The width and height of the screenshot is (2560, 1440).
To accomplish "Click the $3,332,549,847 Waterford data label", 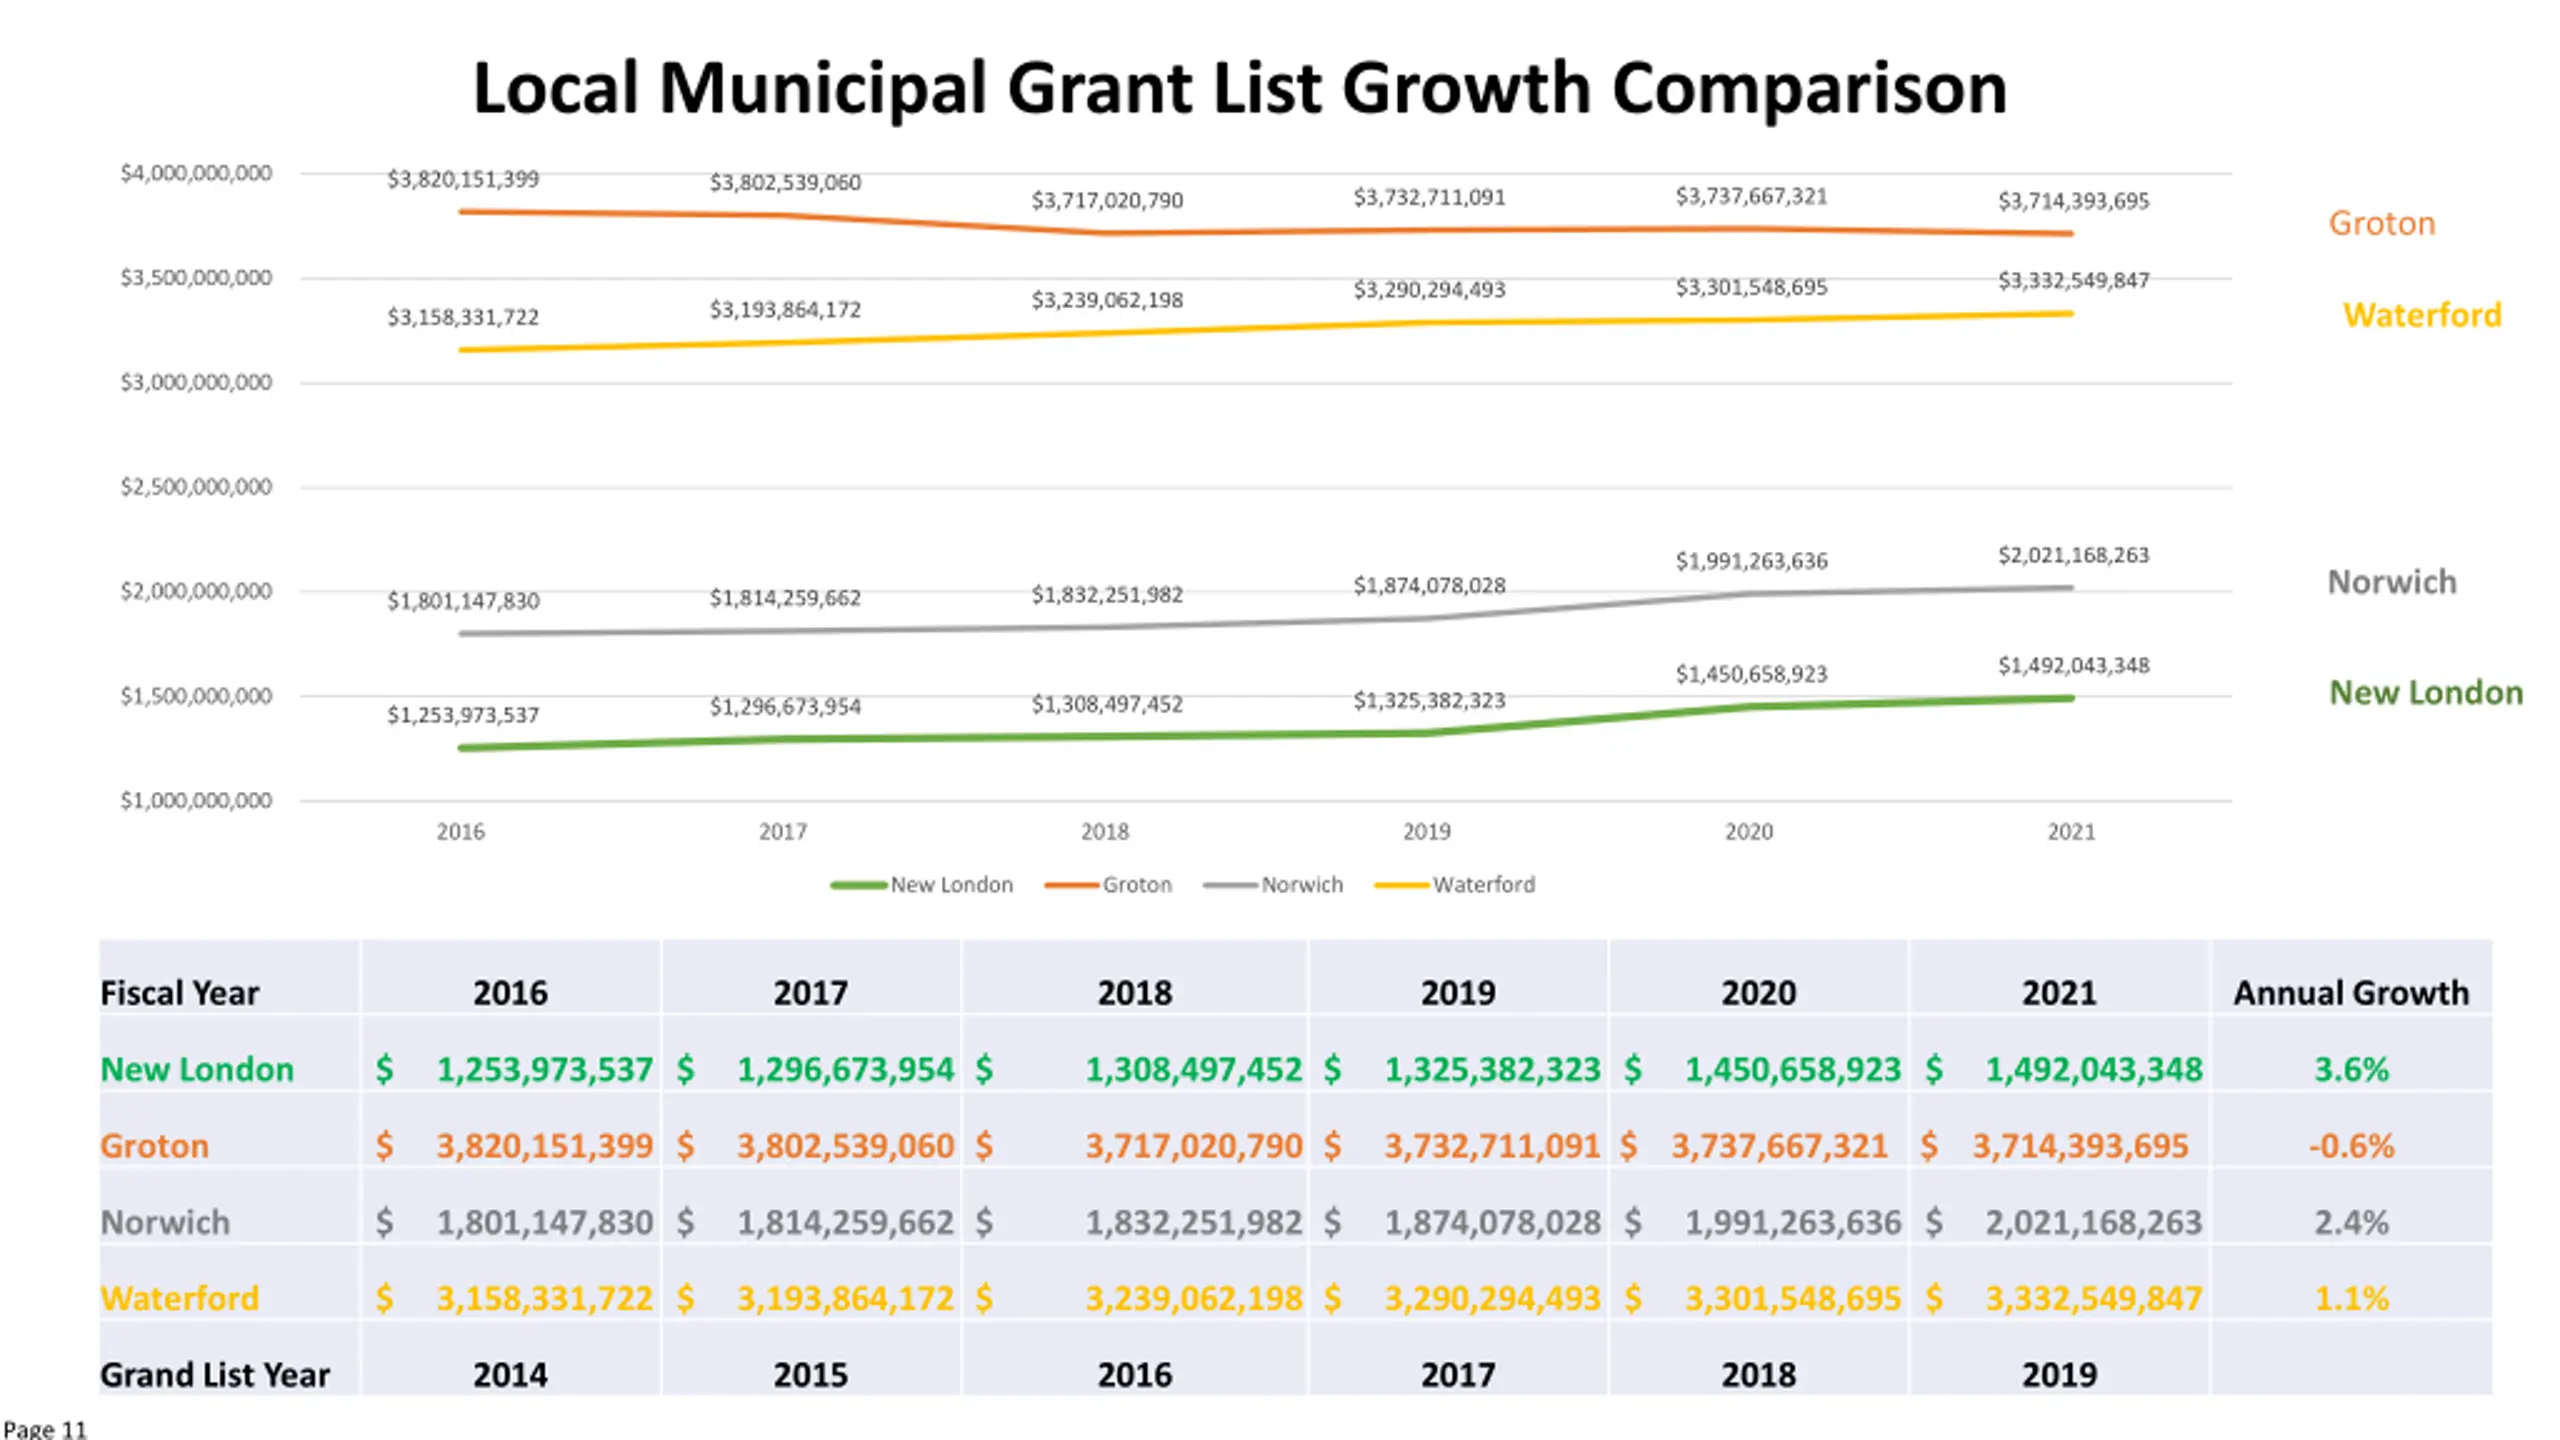I will click(x=2073, y=281).
